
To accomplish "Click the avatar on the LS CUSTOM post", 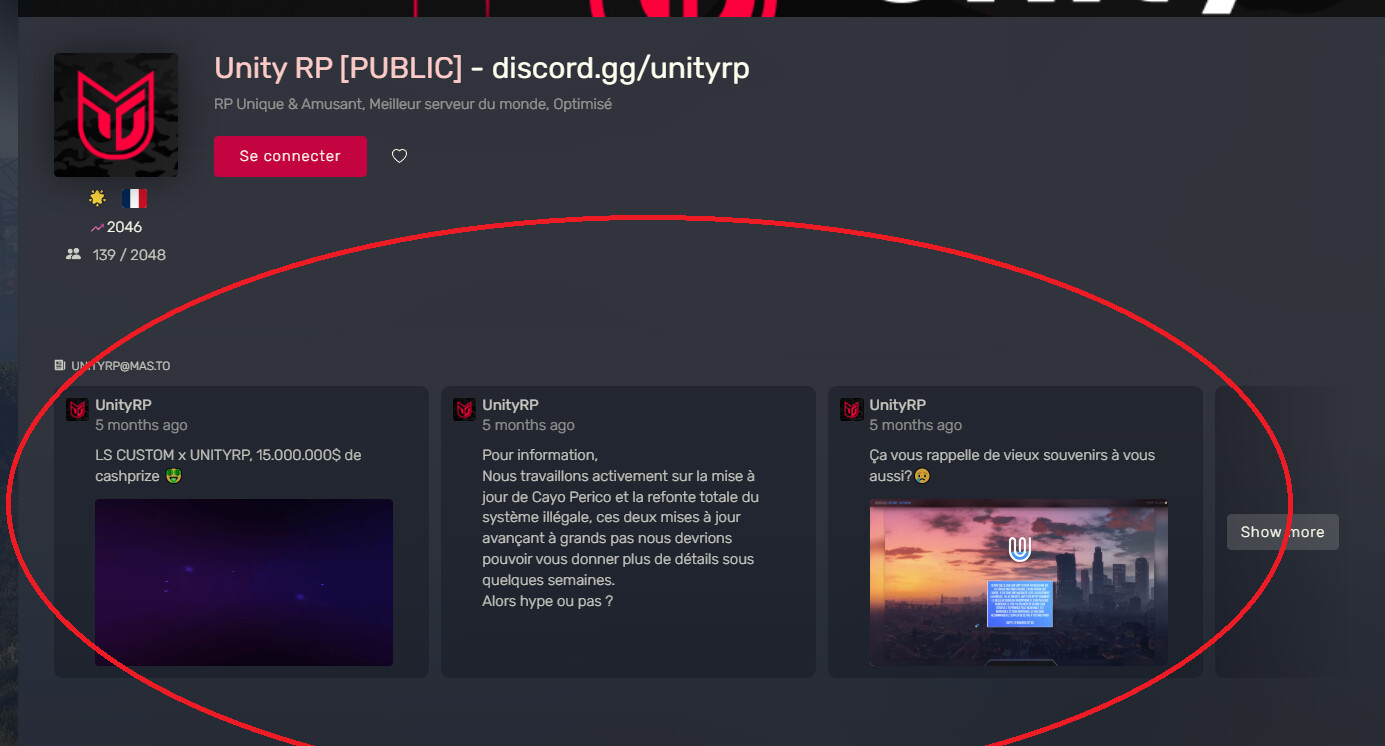I will (77, 410).
